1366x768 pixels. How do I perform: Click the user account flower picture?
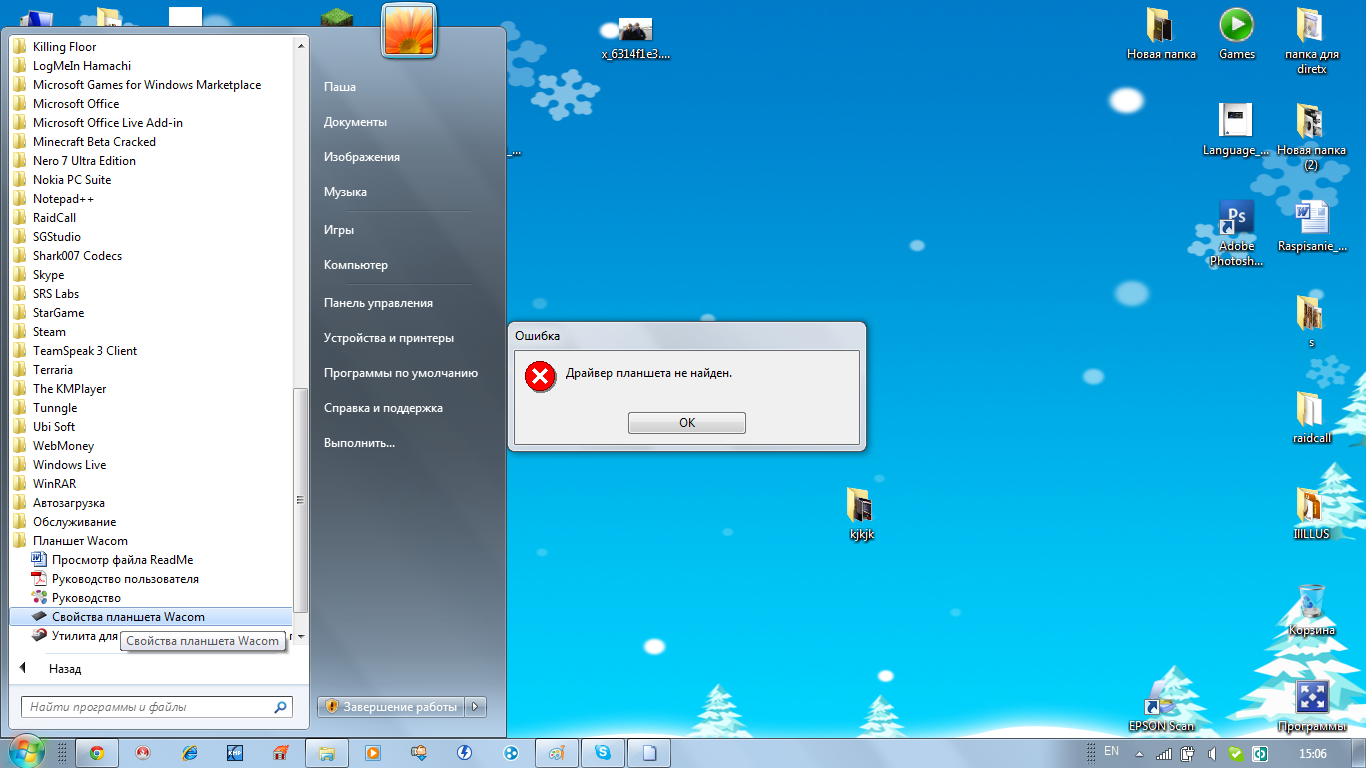tap(408, 29)
